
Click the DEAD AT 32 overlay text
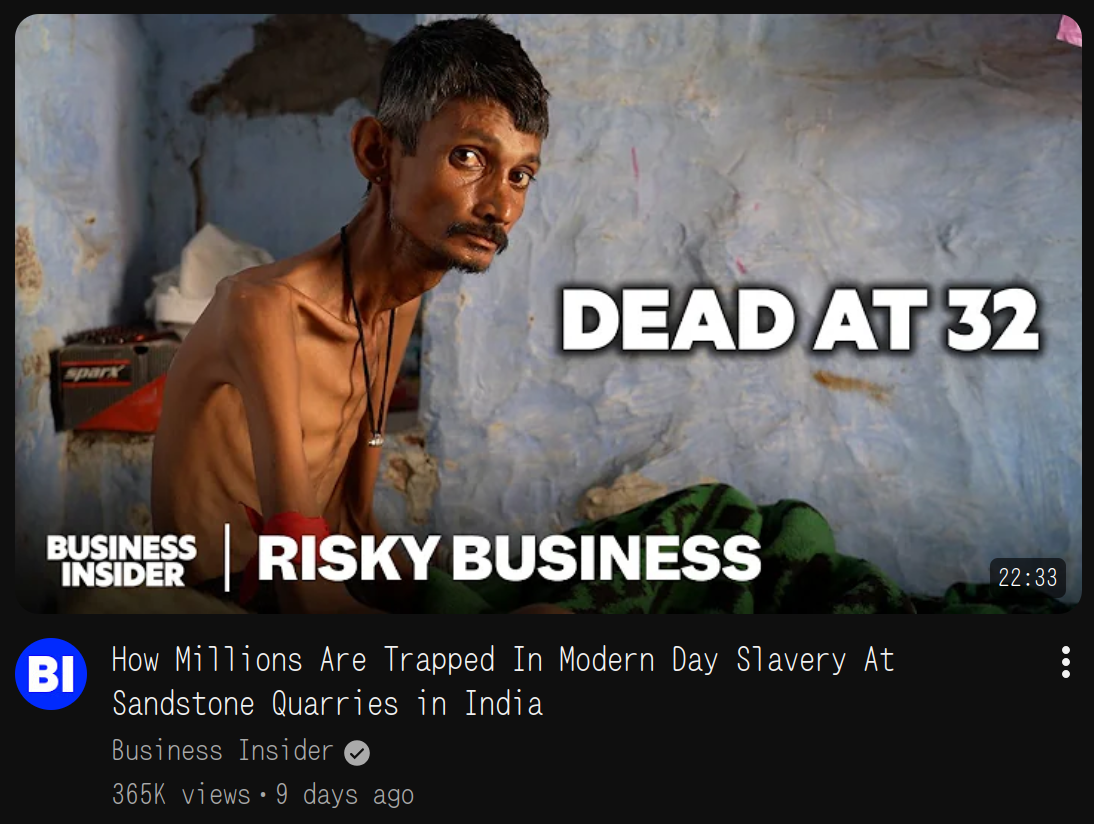[x=800, y=320]
